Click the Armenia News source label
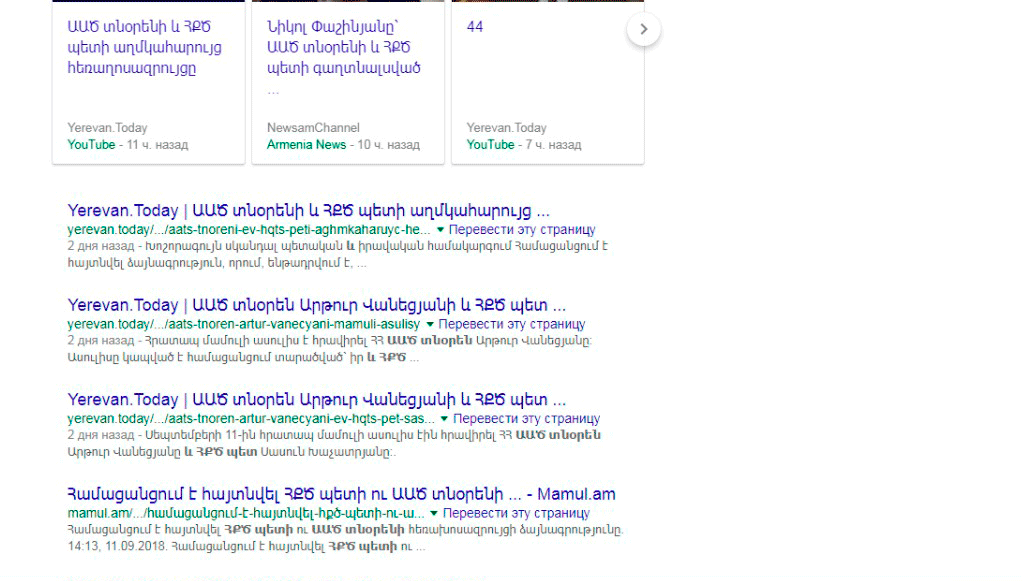This screenshot has height=581, width=1022. (x=306, y=145)
